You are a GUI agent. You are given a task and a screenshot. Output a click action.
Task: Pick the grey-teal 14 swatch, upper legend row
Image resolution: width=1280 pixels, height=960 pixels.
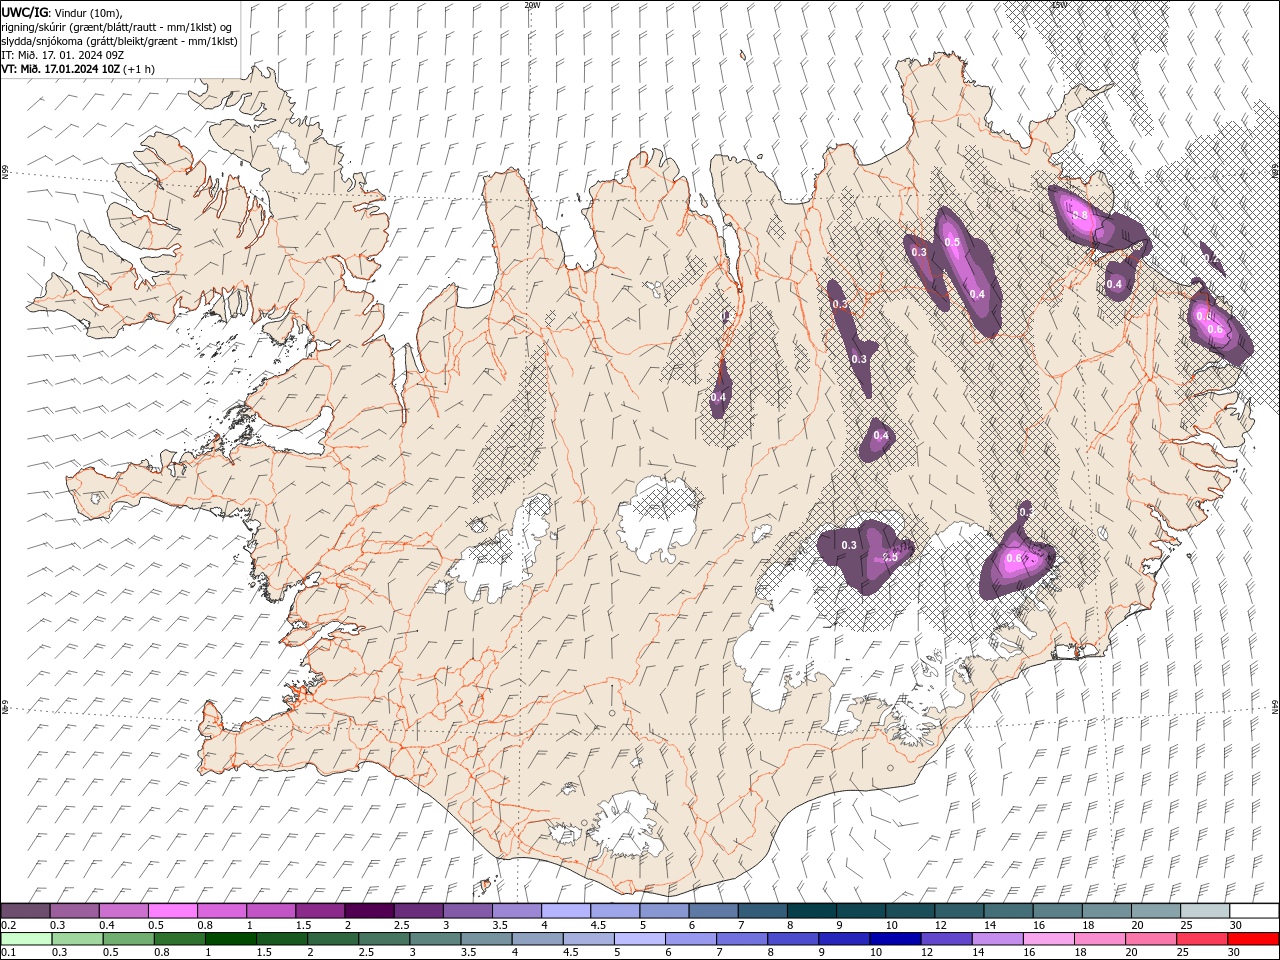1007,911
